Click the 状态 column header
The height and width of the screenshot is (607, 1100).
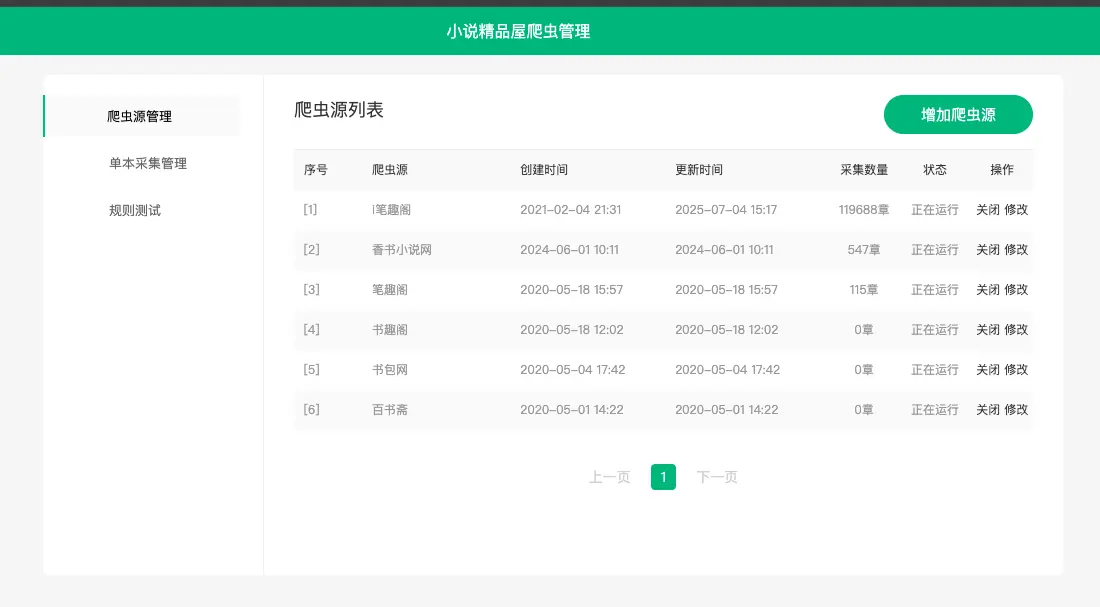(x=934, y=170)
